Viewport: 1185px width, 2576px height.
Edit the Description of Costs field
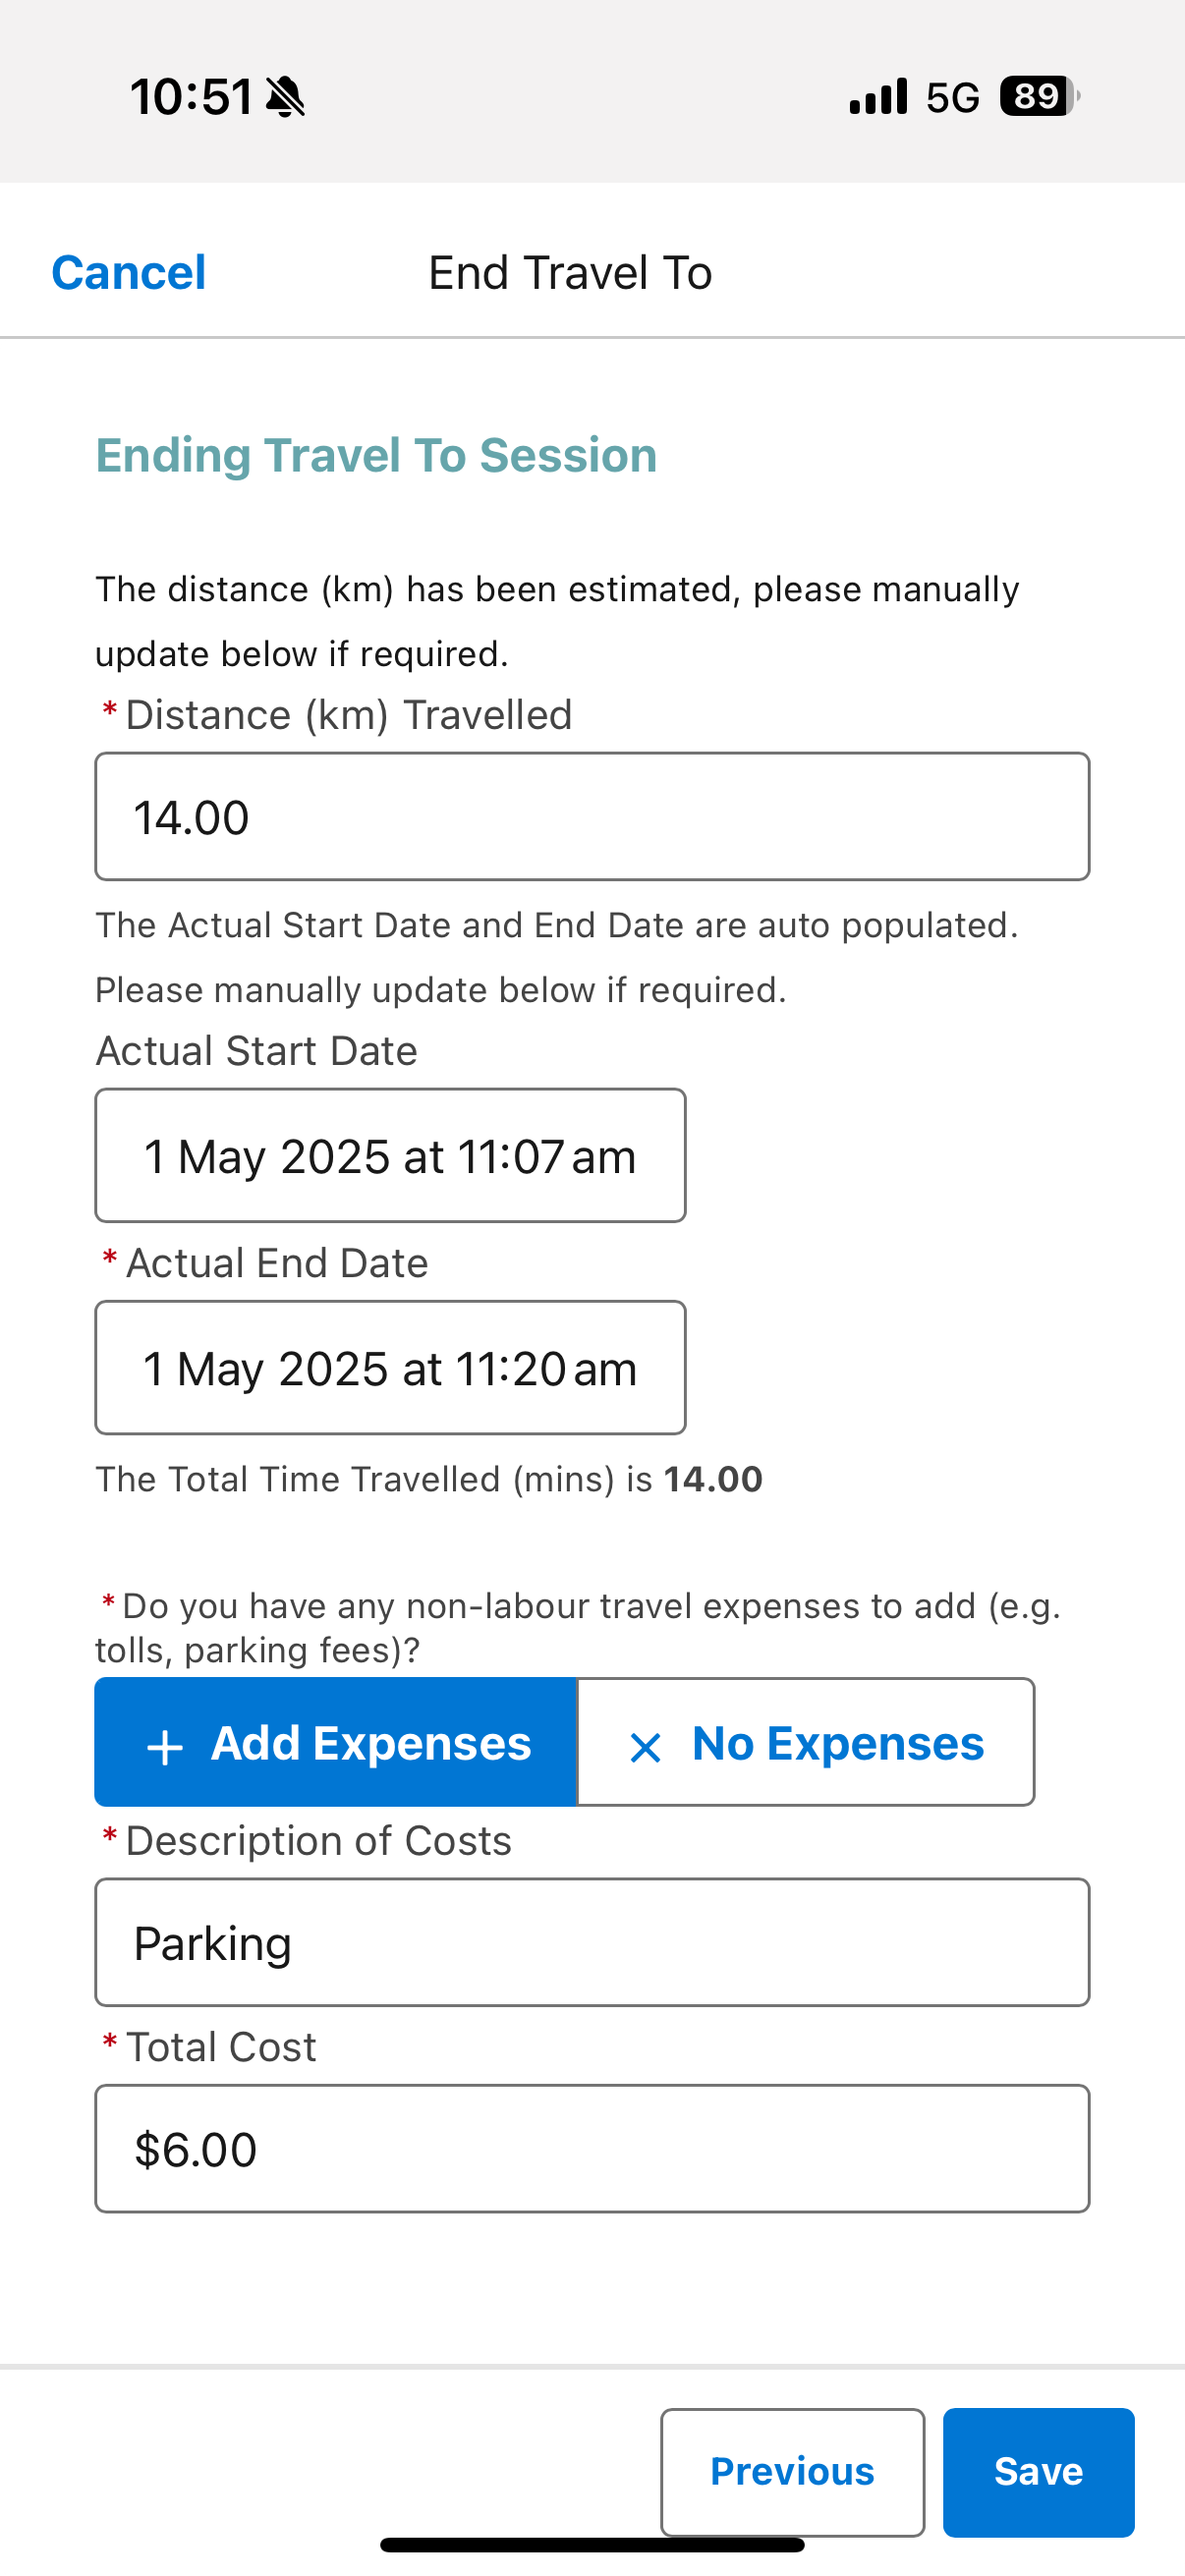pyautogui.click(x=592, y=1942)
